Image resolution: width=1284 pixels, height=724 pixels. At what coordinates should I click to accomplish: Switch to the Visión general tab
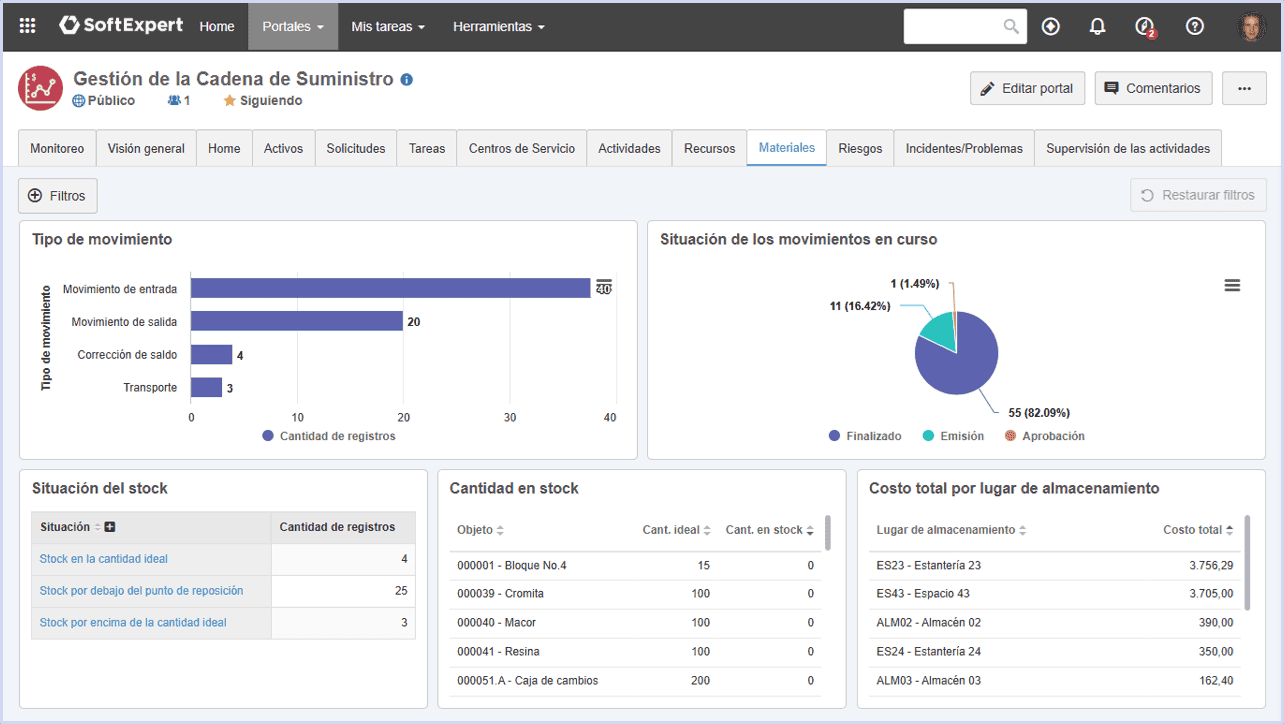pos(146,148)
